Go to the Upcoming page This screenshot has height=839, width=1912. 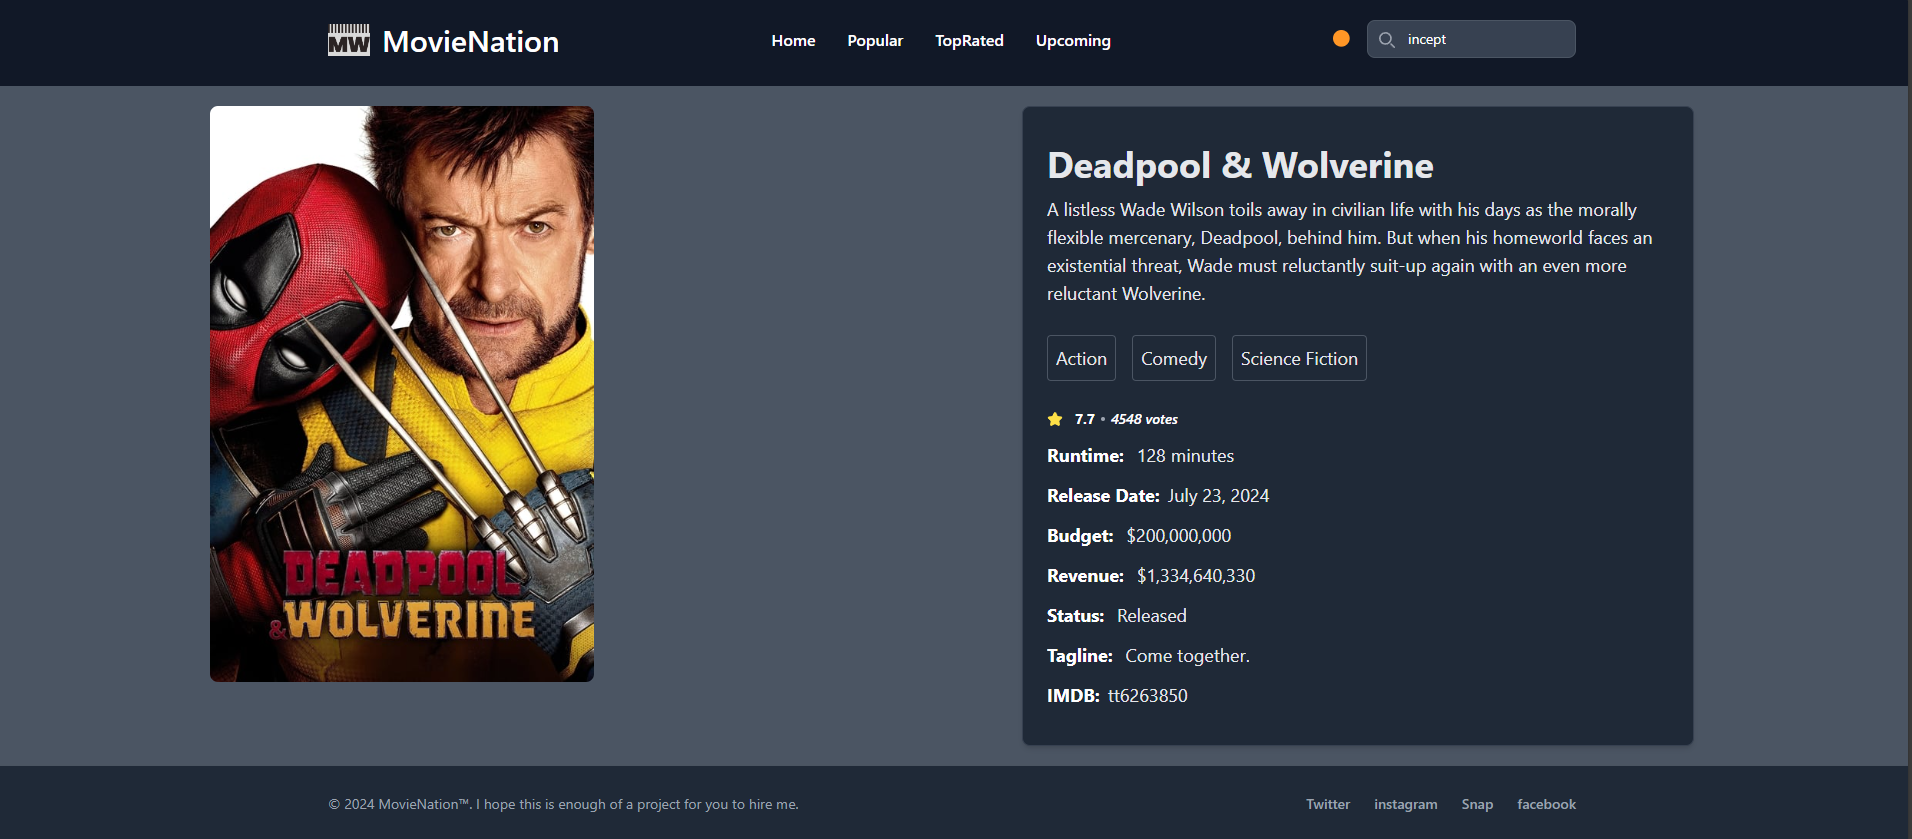click(x=1073, y=41)
